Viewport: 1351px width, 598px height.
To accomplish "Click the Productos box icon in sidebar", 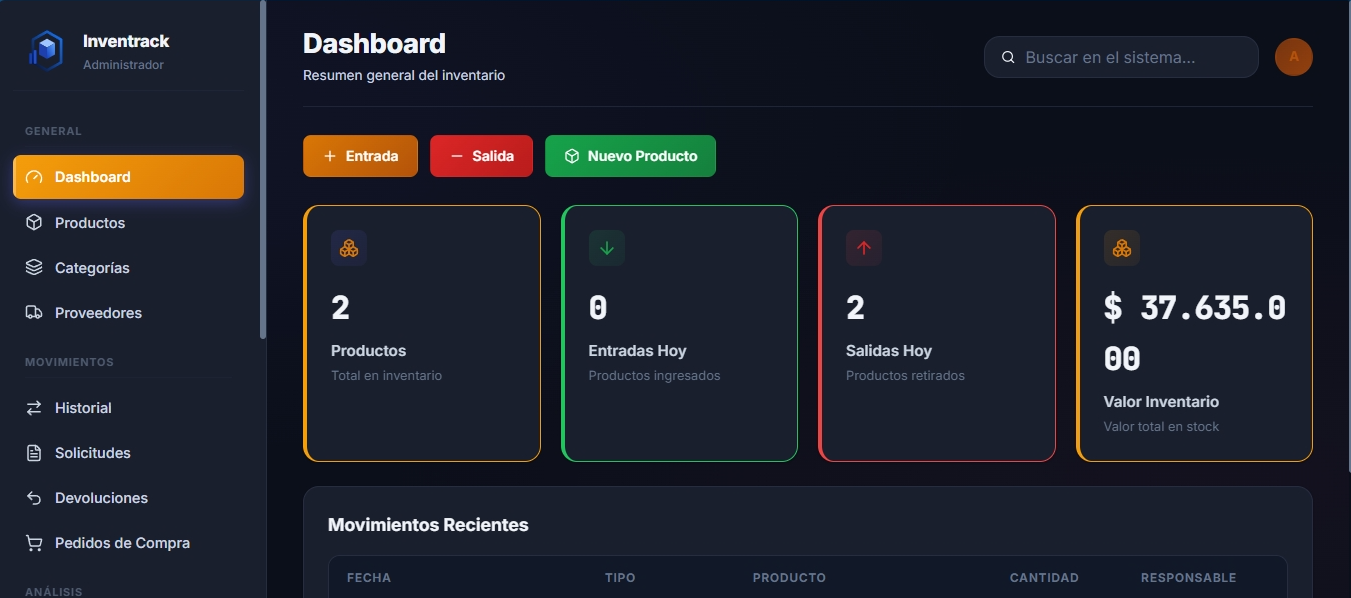I will point(34,222).
